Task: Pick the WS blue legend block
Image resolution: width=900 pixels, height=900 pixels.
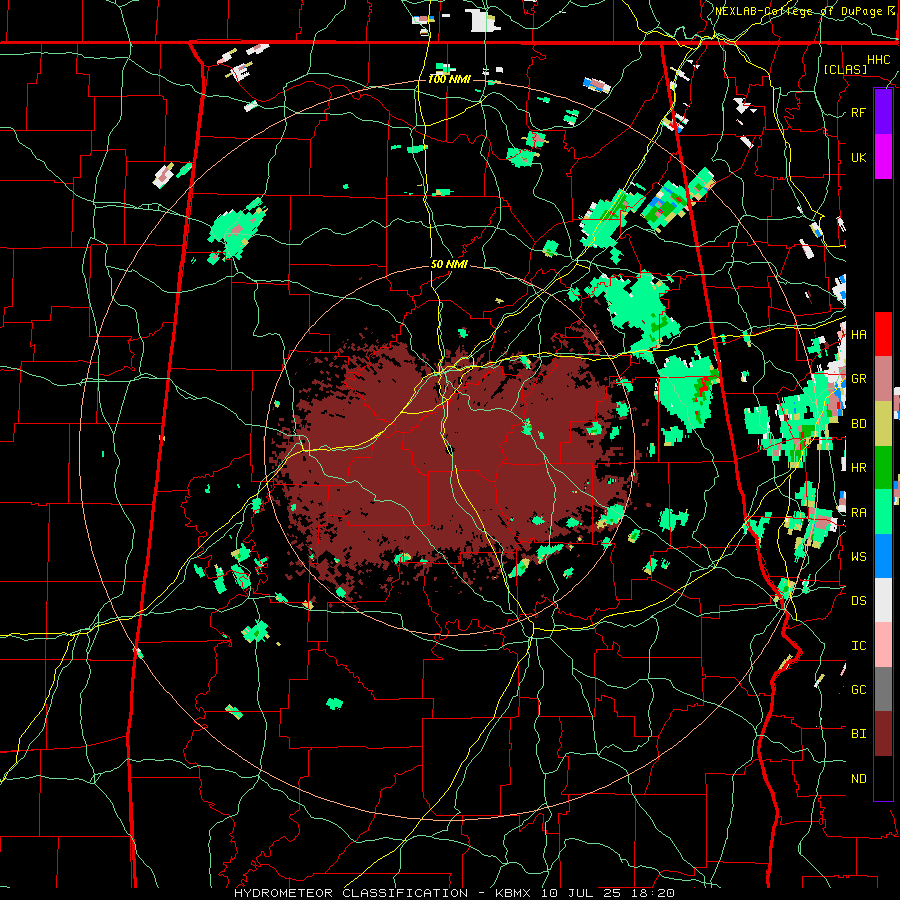Action: pyautogui.click(x=883, y=556)
